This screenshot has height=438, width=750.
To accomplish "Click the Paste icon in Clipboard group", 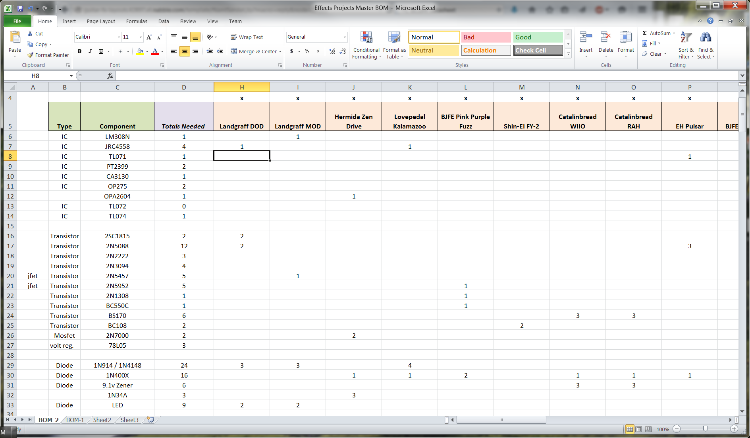I will pyautogui.click(x=15, y=43).
